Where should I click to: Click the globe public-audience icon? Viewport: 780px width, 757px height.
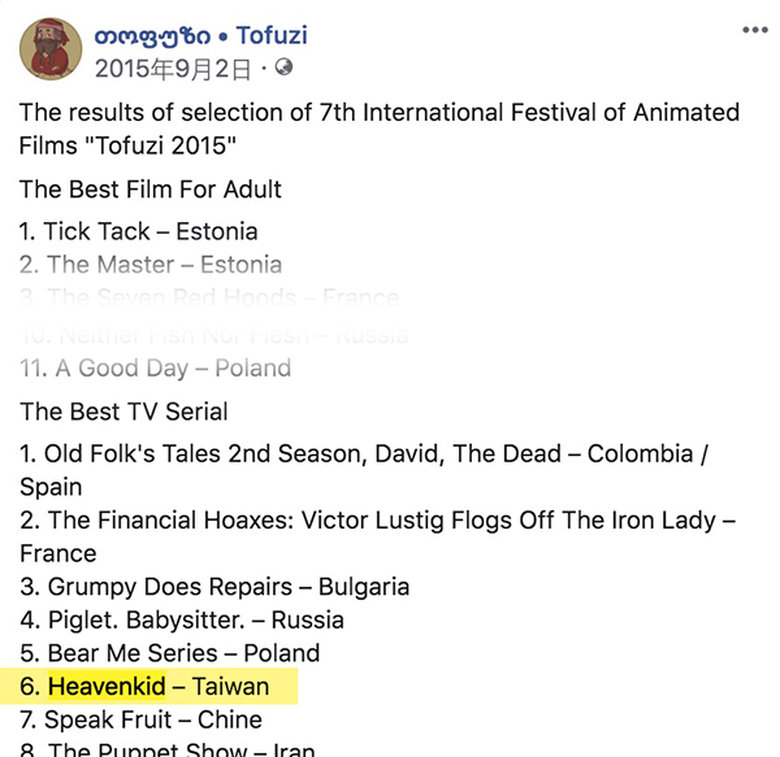coord(285,68)
